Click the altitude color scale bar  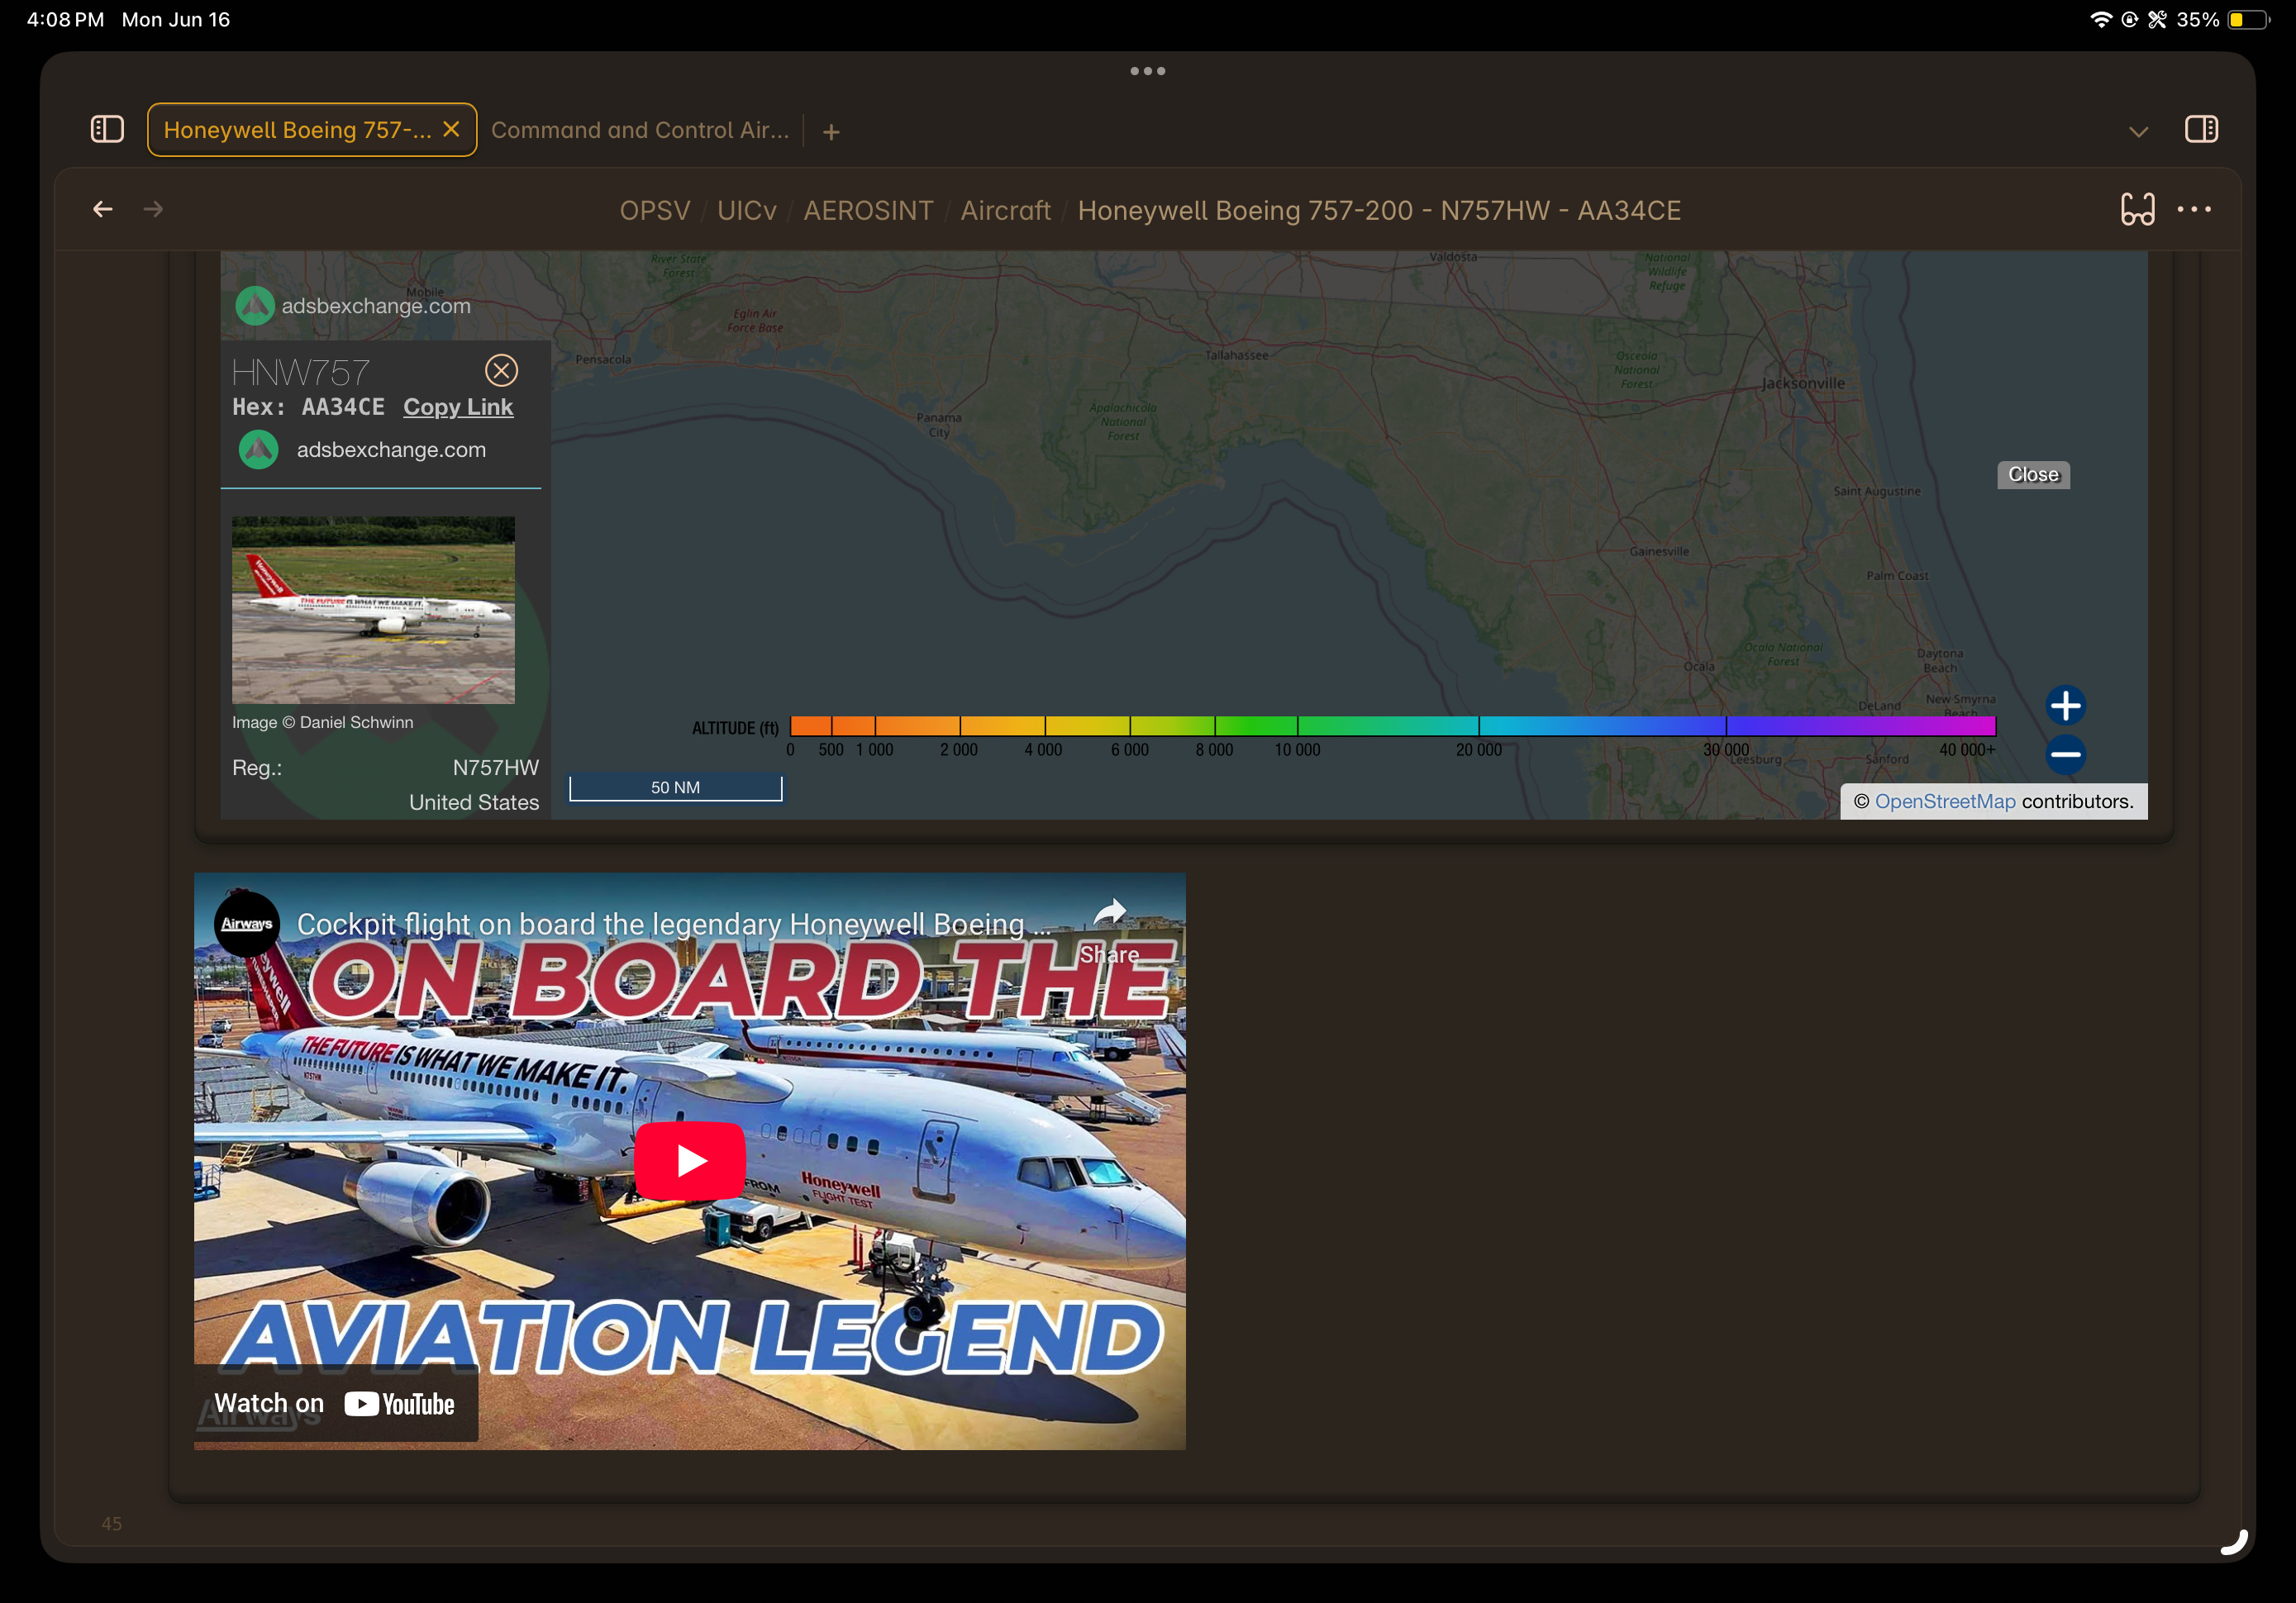pyautogui.click(x=1392, y=726)
